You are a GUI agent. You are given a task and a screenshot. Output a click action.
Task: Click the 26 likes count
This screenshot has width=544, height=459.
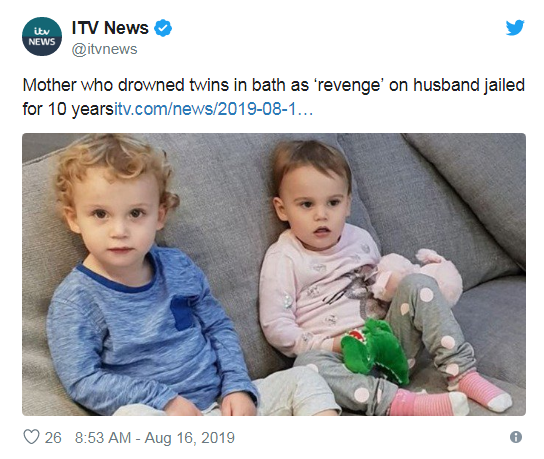coord(53,437)
